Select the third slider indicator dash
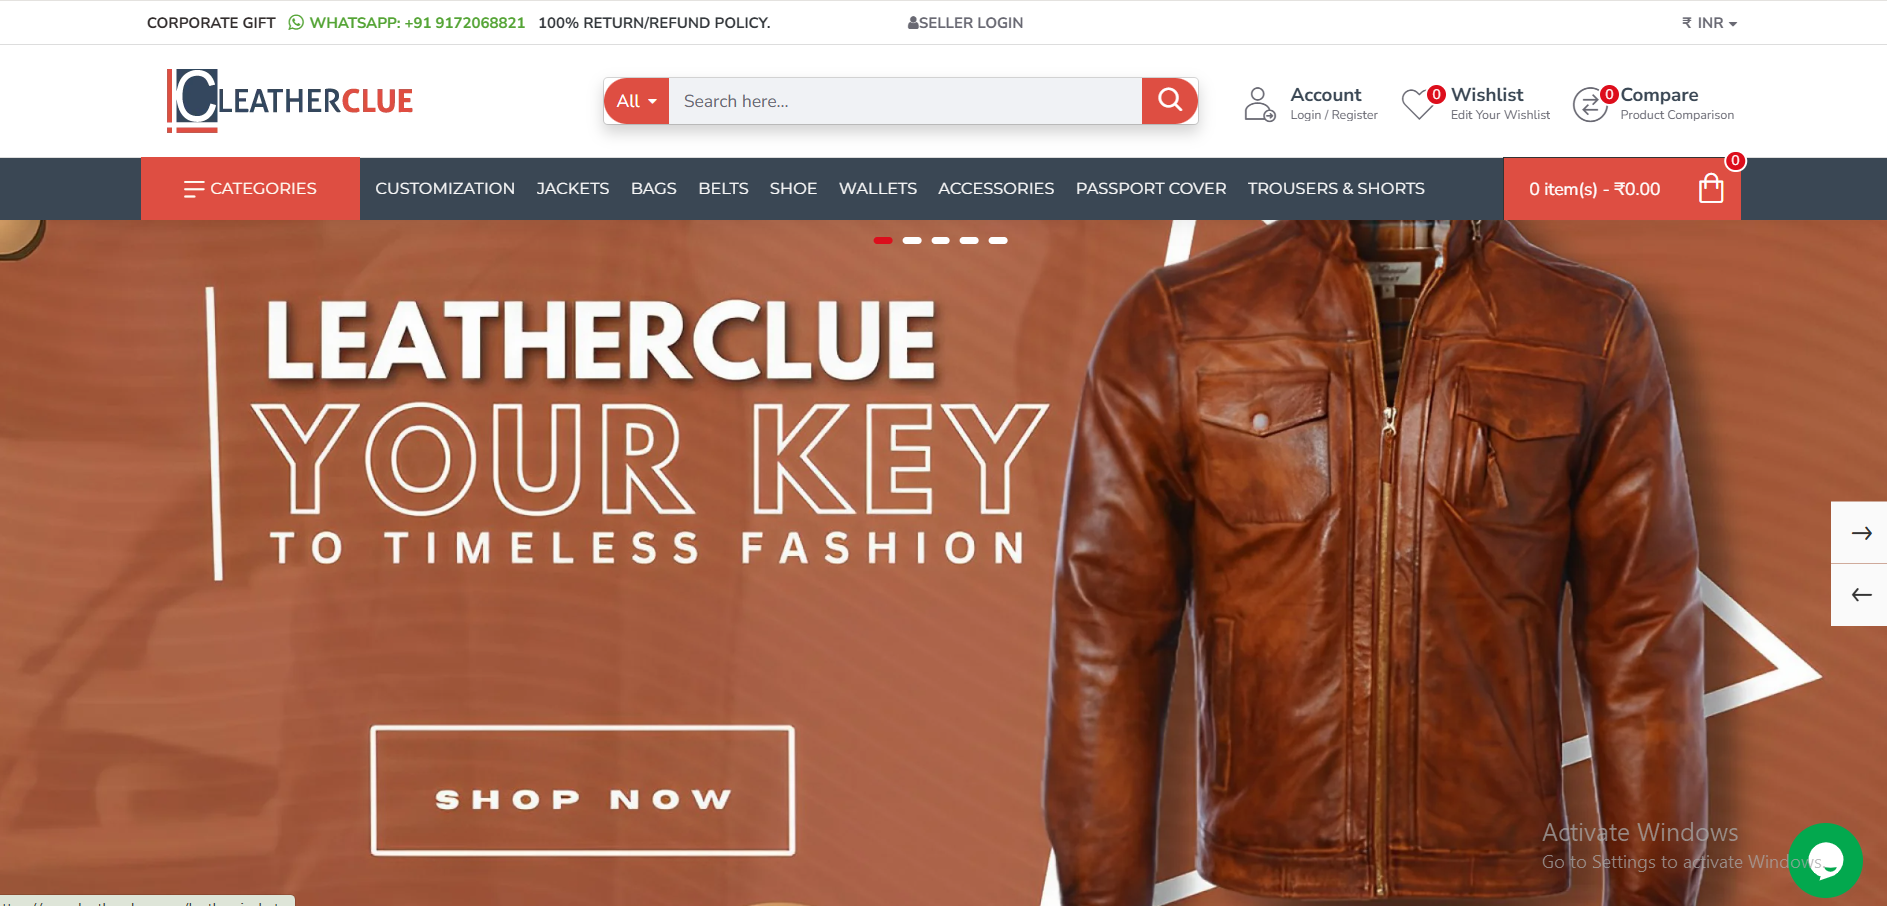Viewport: 1887px width, 906px height. point(940,240)
